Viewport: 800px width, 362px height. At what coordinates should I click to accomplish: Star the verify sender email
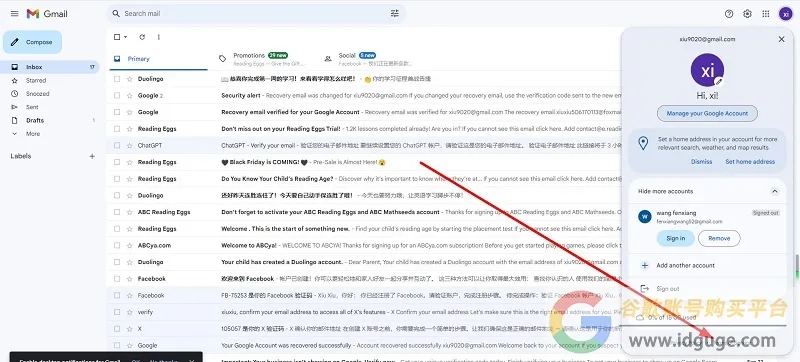click(130, 312)
